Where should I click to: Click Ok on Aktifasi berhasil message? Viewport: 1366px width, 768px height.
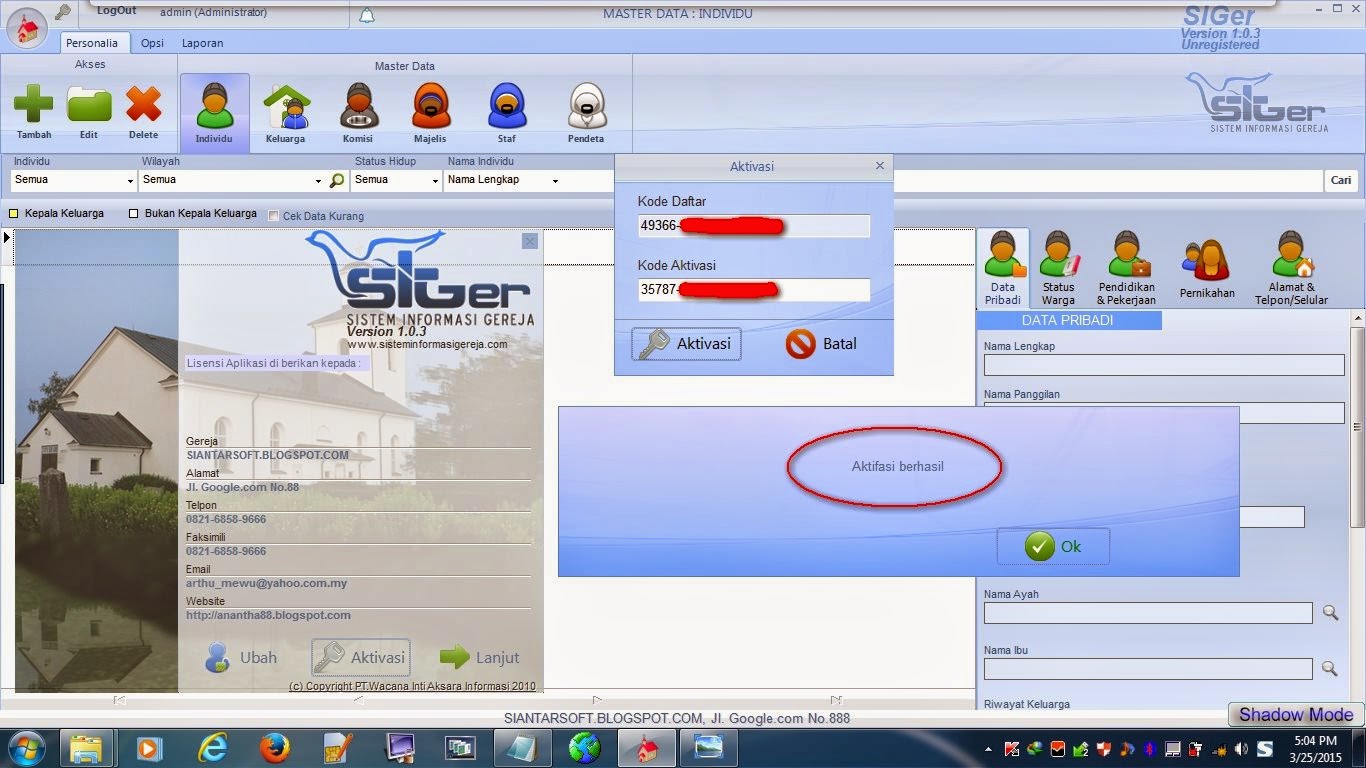tap(1053, 546)
